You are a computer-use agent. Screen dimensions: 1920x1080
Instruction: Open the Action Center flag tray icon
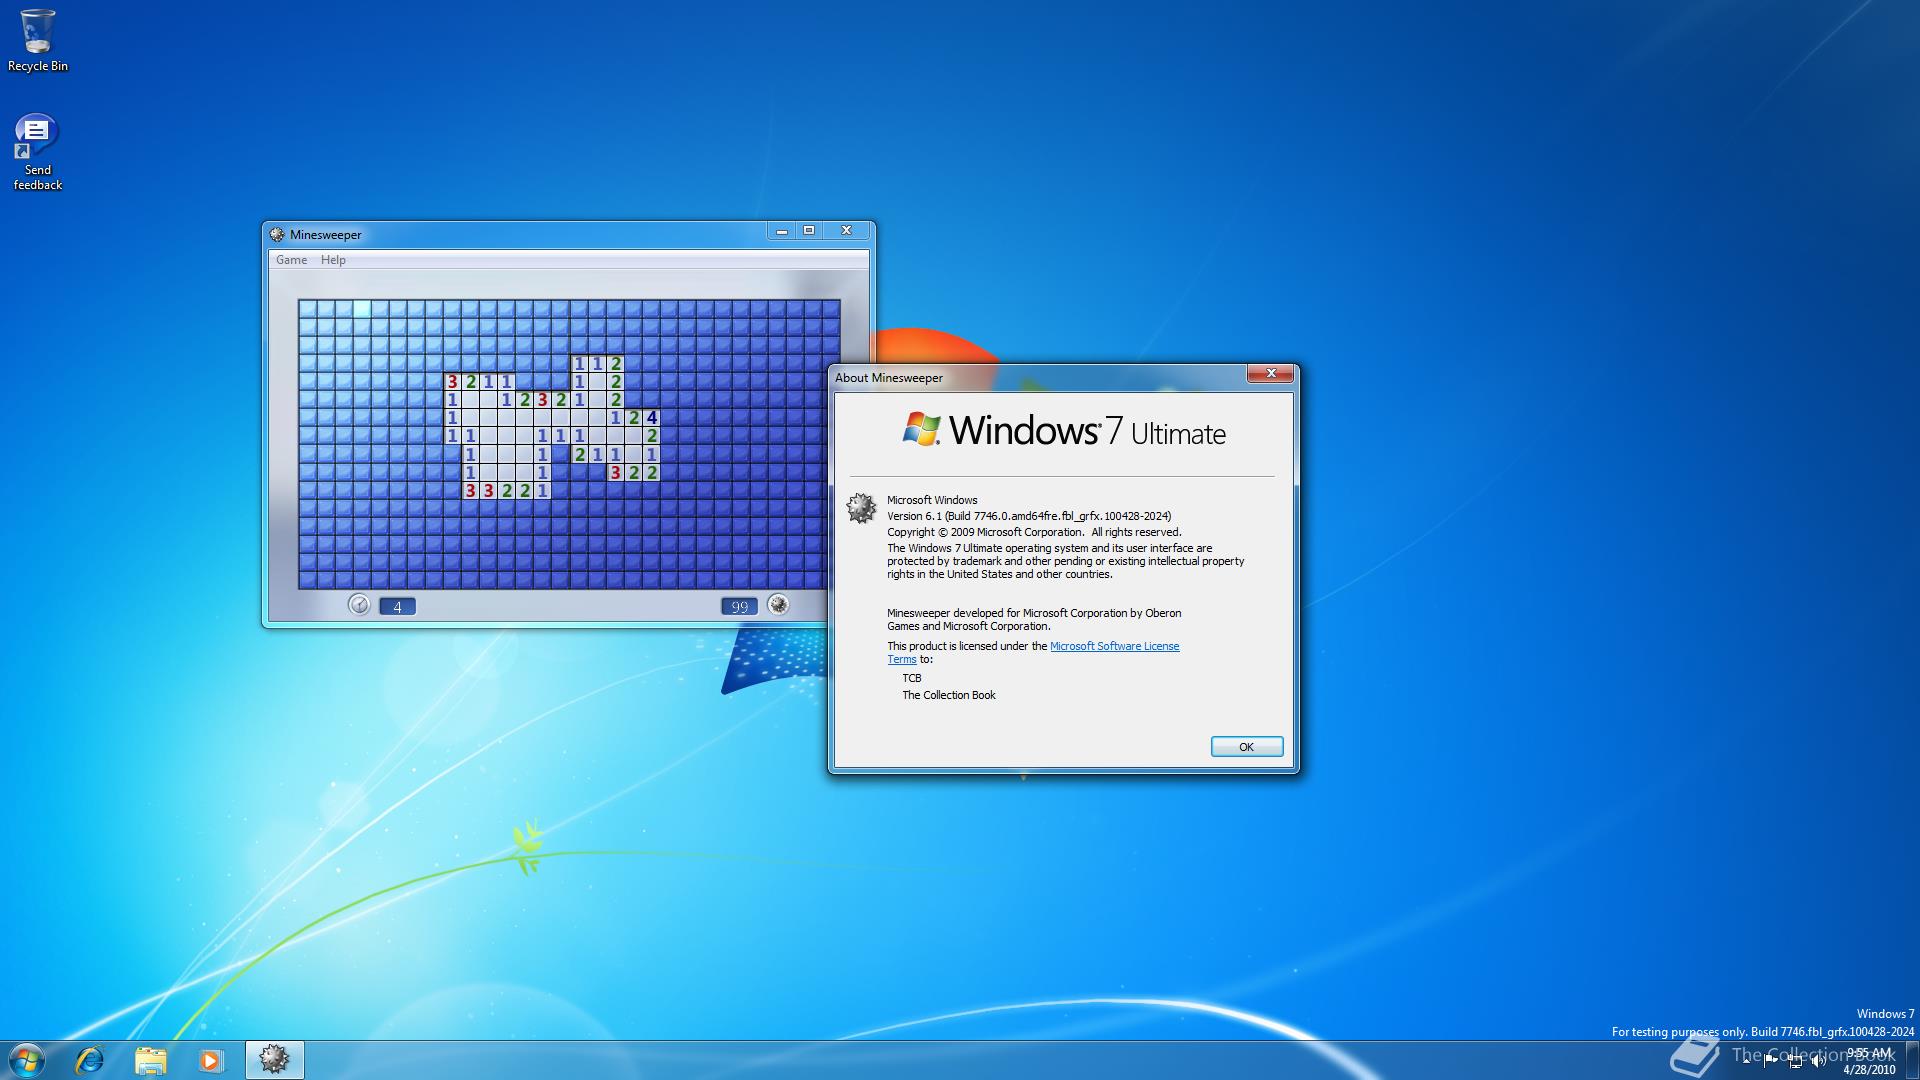click(x=1770, y=1061)
